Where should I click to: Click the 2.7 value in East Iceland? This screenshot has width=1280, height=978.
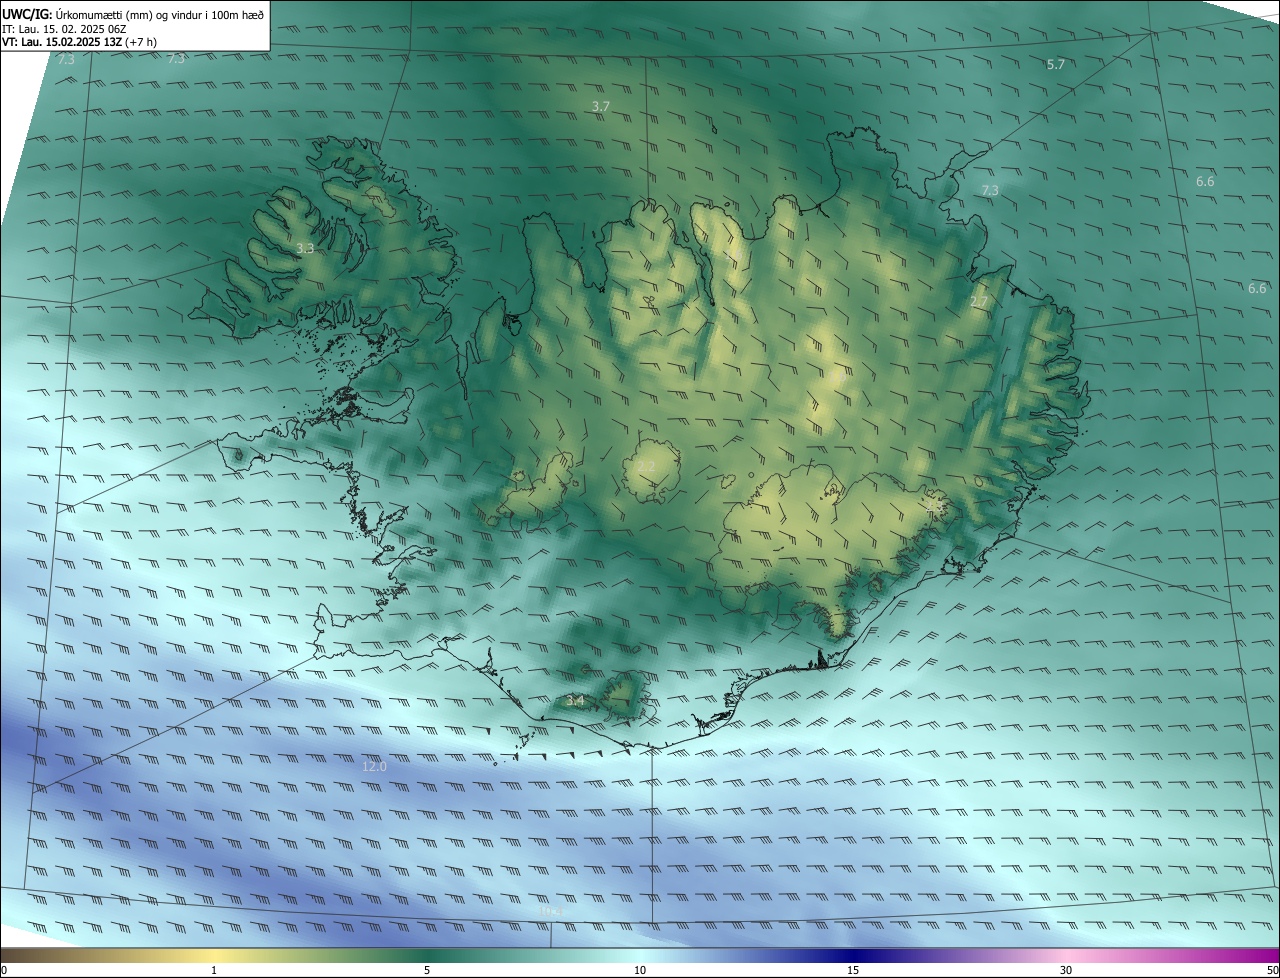coord(979,302)
